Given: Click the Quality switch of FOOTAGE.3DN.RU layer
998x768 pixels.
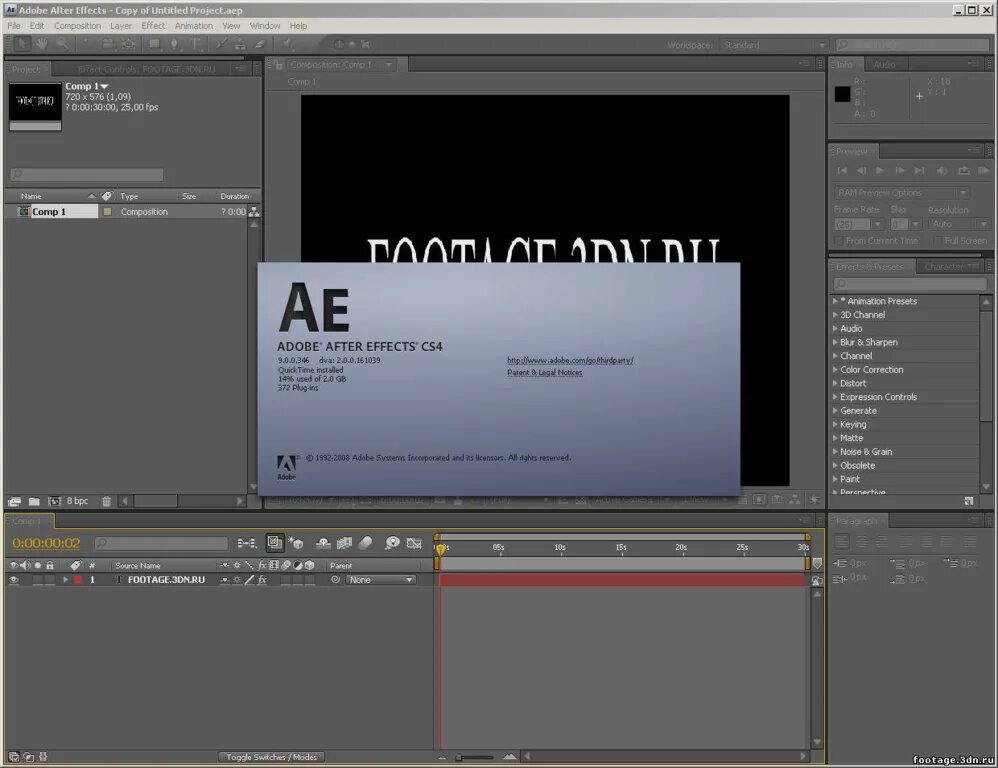Looking at the screenshot, I should [x=250, y=580].
